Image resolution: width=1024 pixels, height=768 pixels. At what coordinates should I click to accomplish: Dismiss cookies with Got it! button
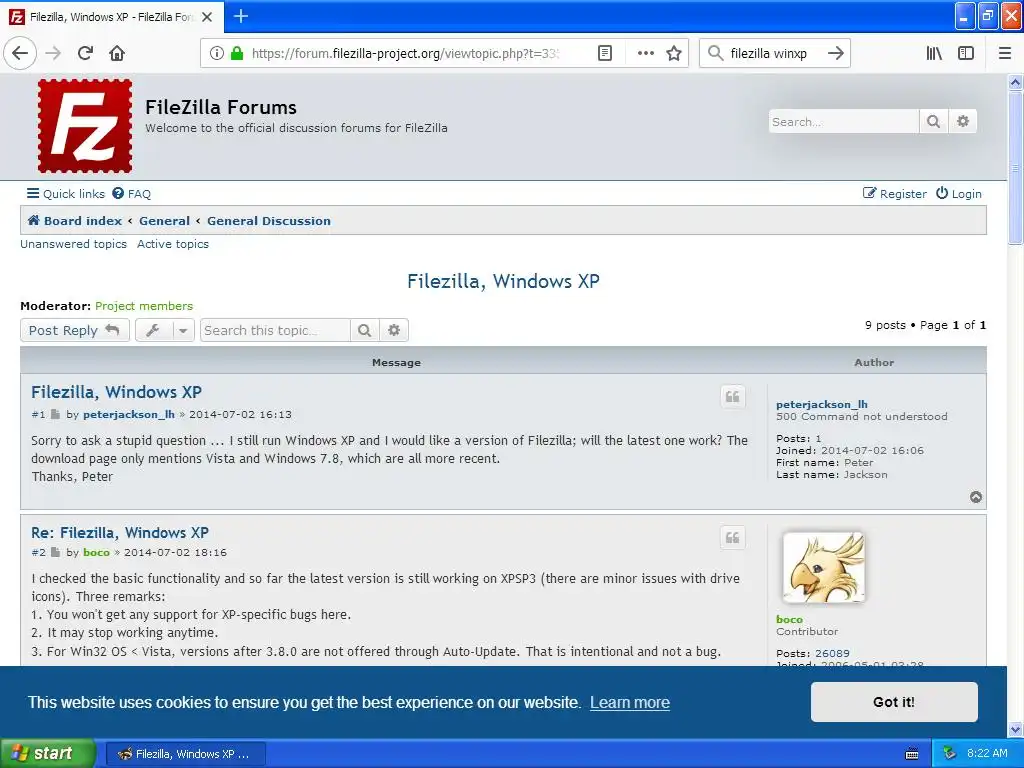894,702
